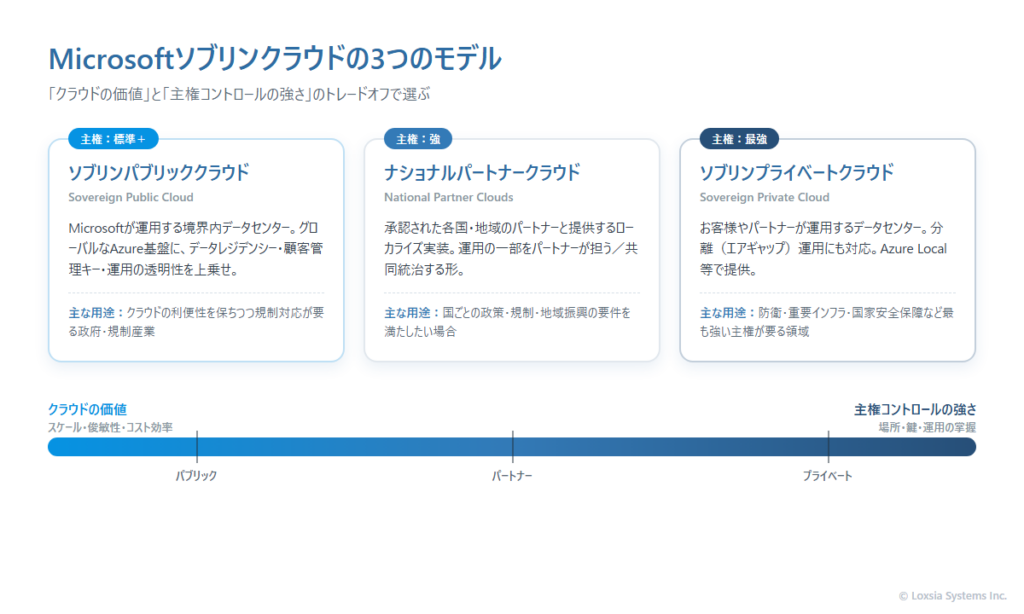Viewport: 1024px width, 614px height.
Task: Select the 主権：強 badge
Action: [418, 139]
